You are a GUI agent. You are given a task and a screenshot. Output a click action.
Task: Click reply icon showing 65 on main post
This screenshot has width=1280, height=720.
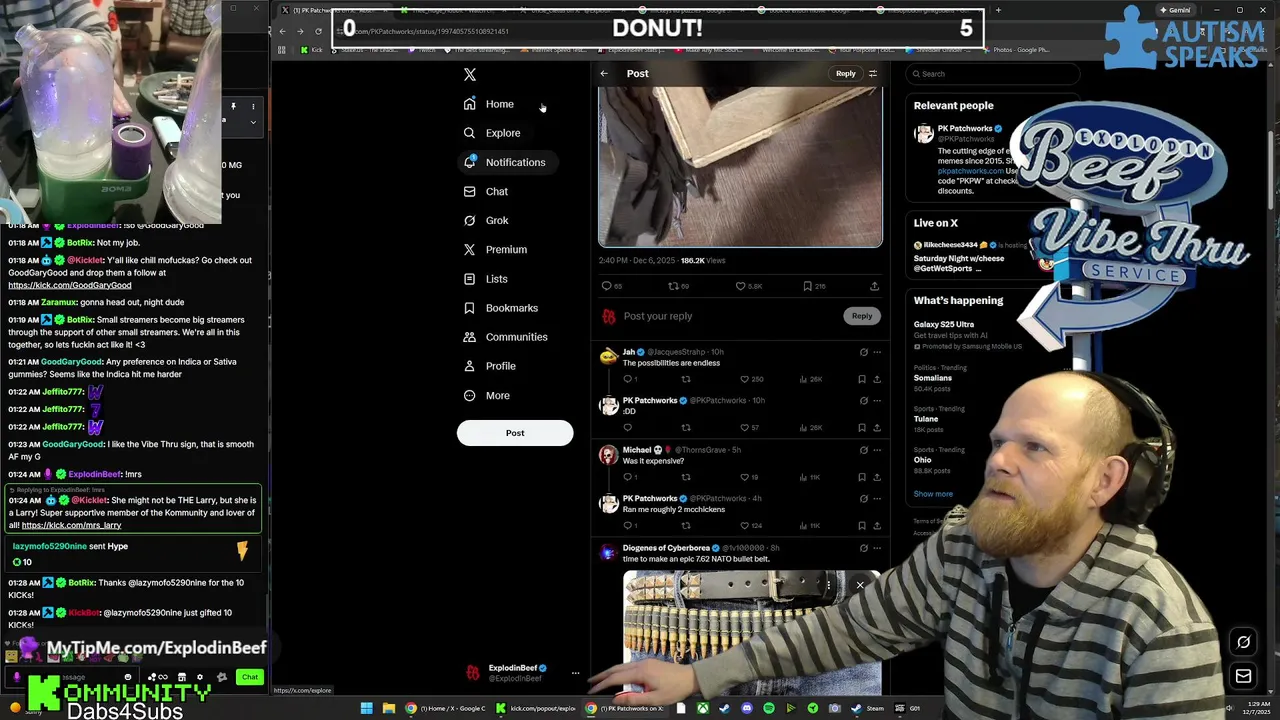(x=610, y=286)
